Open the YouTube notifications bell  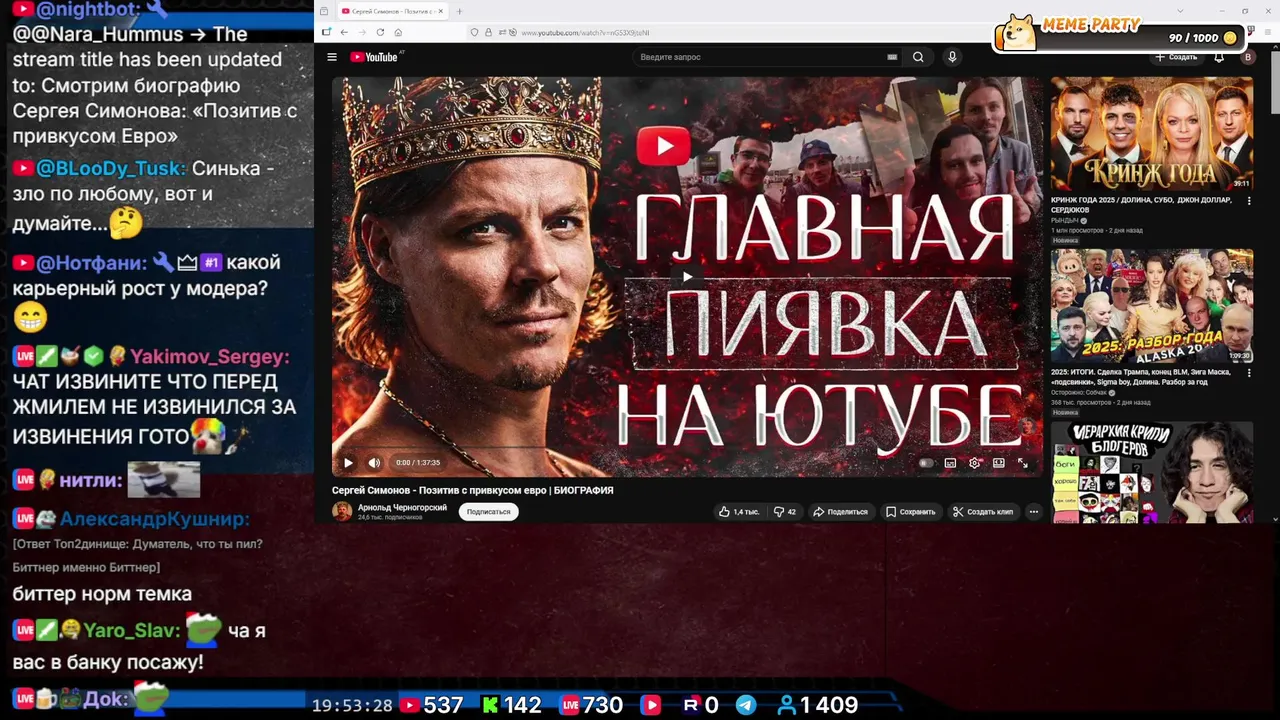(x=1219, y=57)
